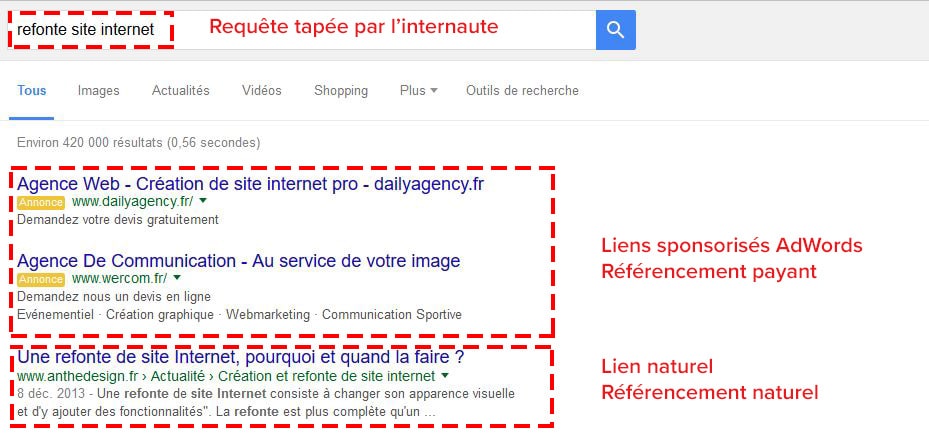Open the Agence Web dailyagency.fr ad link

(x=250, y=184)
